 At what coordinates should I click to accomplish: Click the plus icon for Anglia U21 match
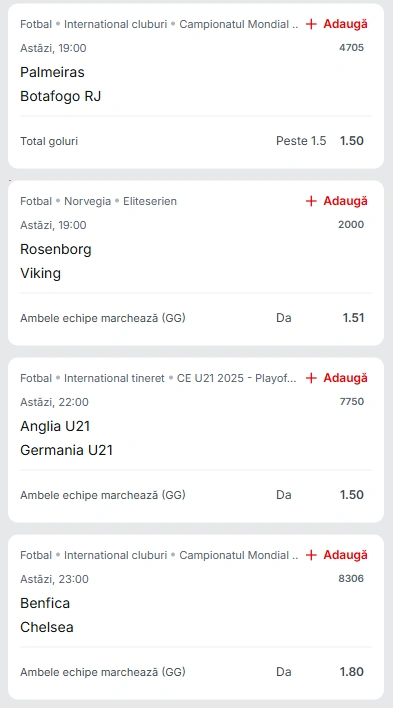pyautogui.click(x=311, y=378)
